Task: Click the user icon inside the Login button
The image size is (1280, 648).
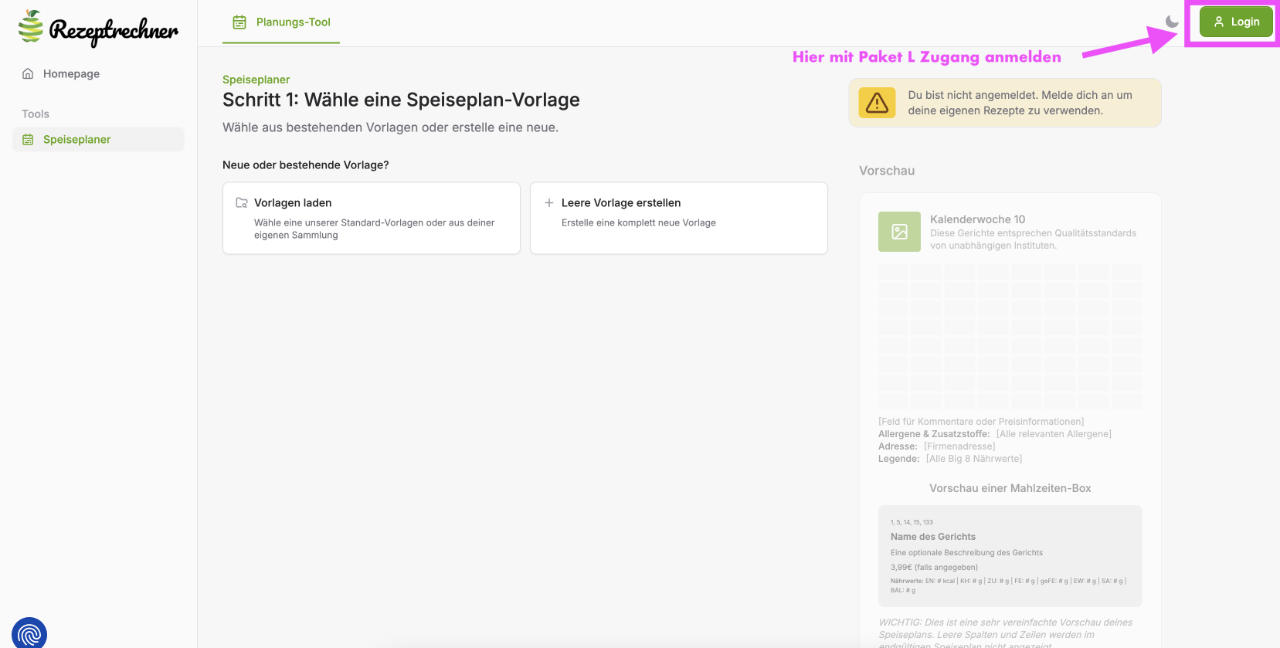Action: (x=1218, y=22)
